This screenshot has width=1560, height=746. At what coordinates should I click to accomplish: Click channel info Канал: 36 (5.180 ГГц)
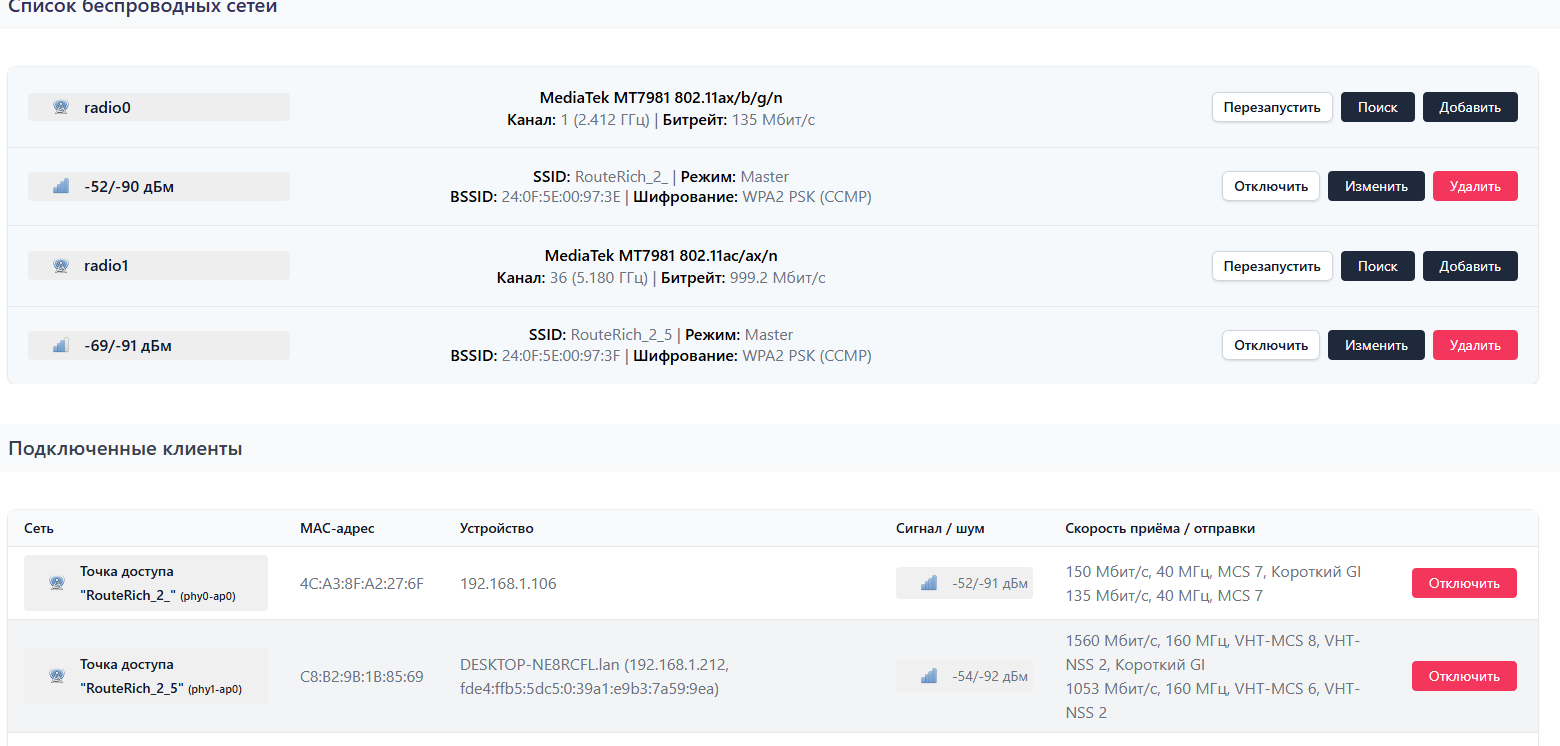(572, 278)
